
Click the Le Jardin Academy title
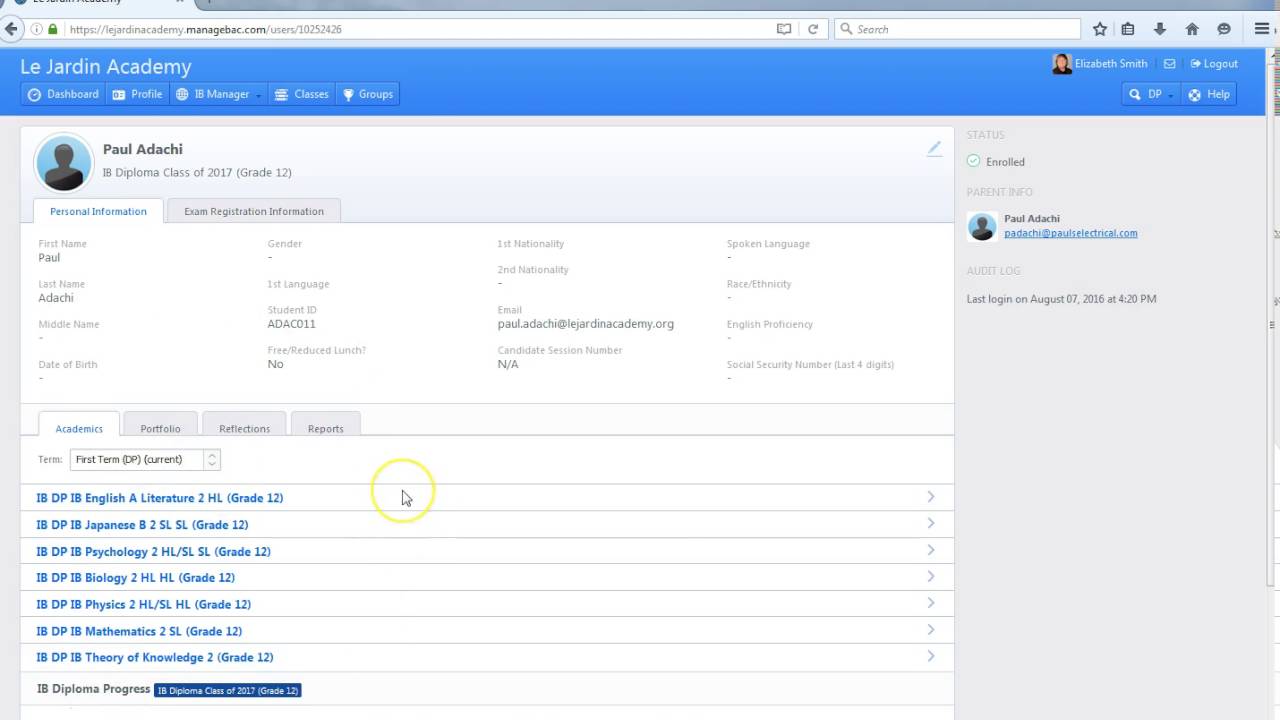(x=106, y=67)
